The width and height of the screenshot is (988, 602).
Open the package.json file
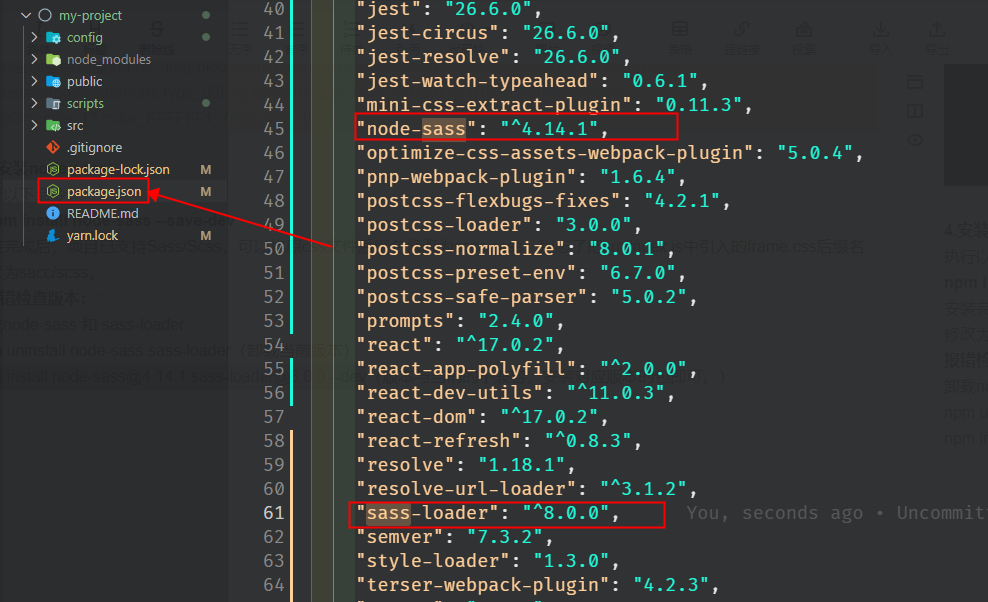104,192
